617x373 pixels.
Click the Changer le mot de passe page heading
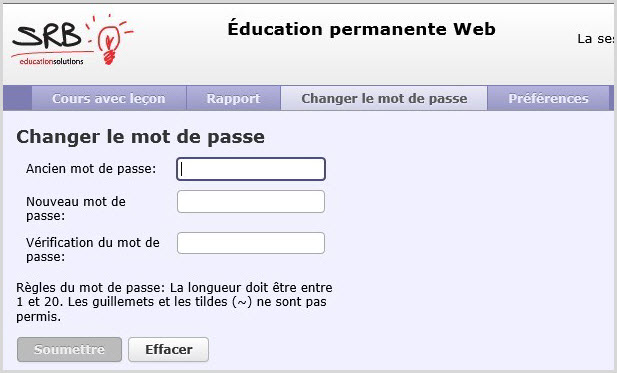coord(140,137)
